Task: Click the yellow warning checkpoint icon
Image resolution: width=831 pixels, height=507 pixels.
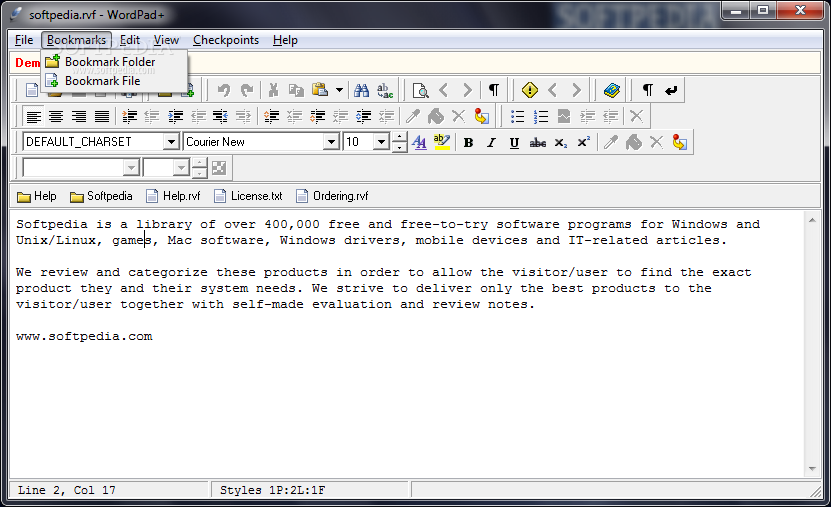Action: (x=529, y=90)
